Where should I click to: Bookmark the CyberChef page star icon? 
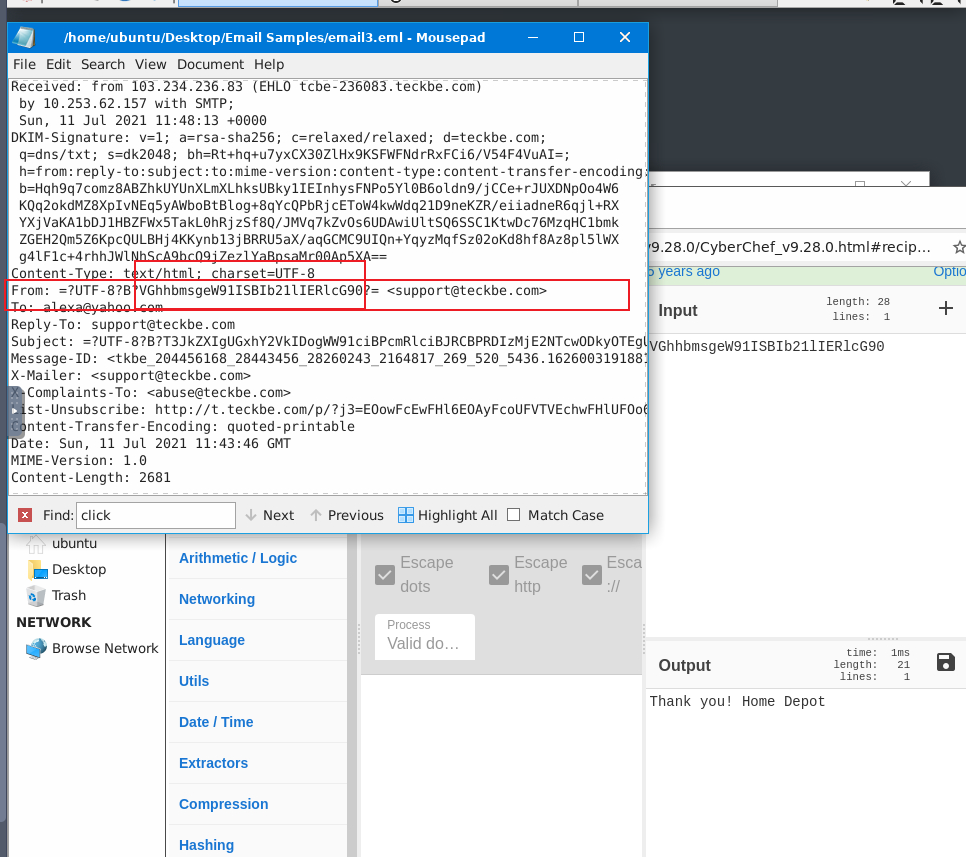click(959, 247)
